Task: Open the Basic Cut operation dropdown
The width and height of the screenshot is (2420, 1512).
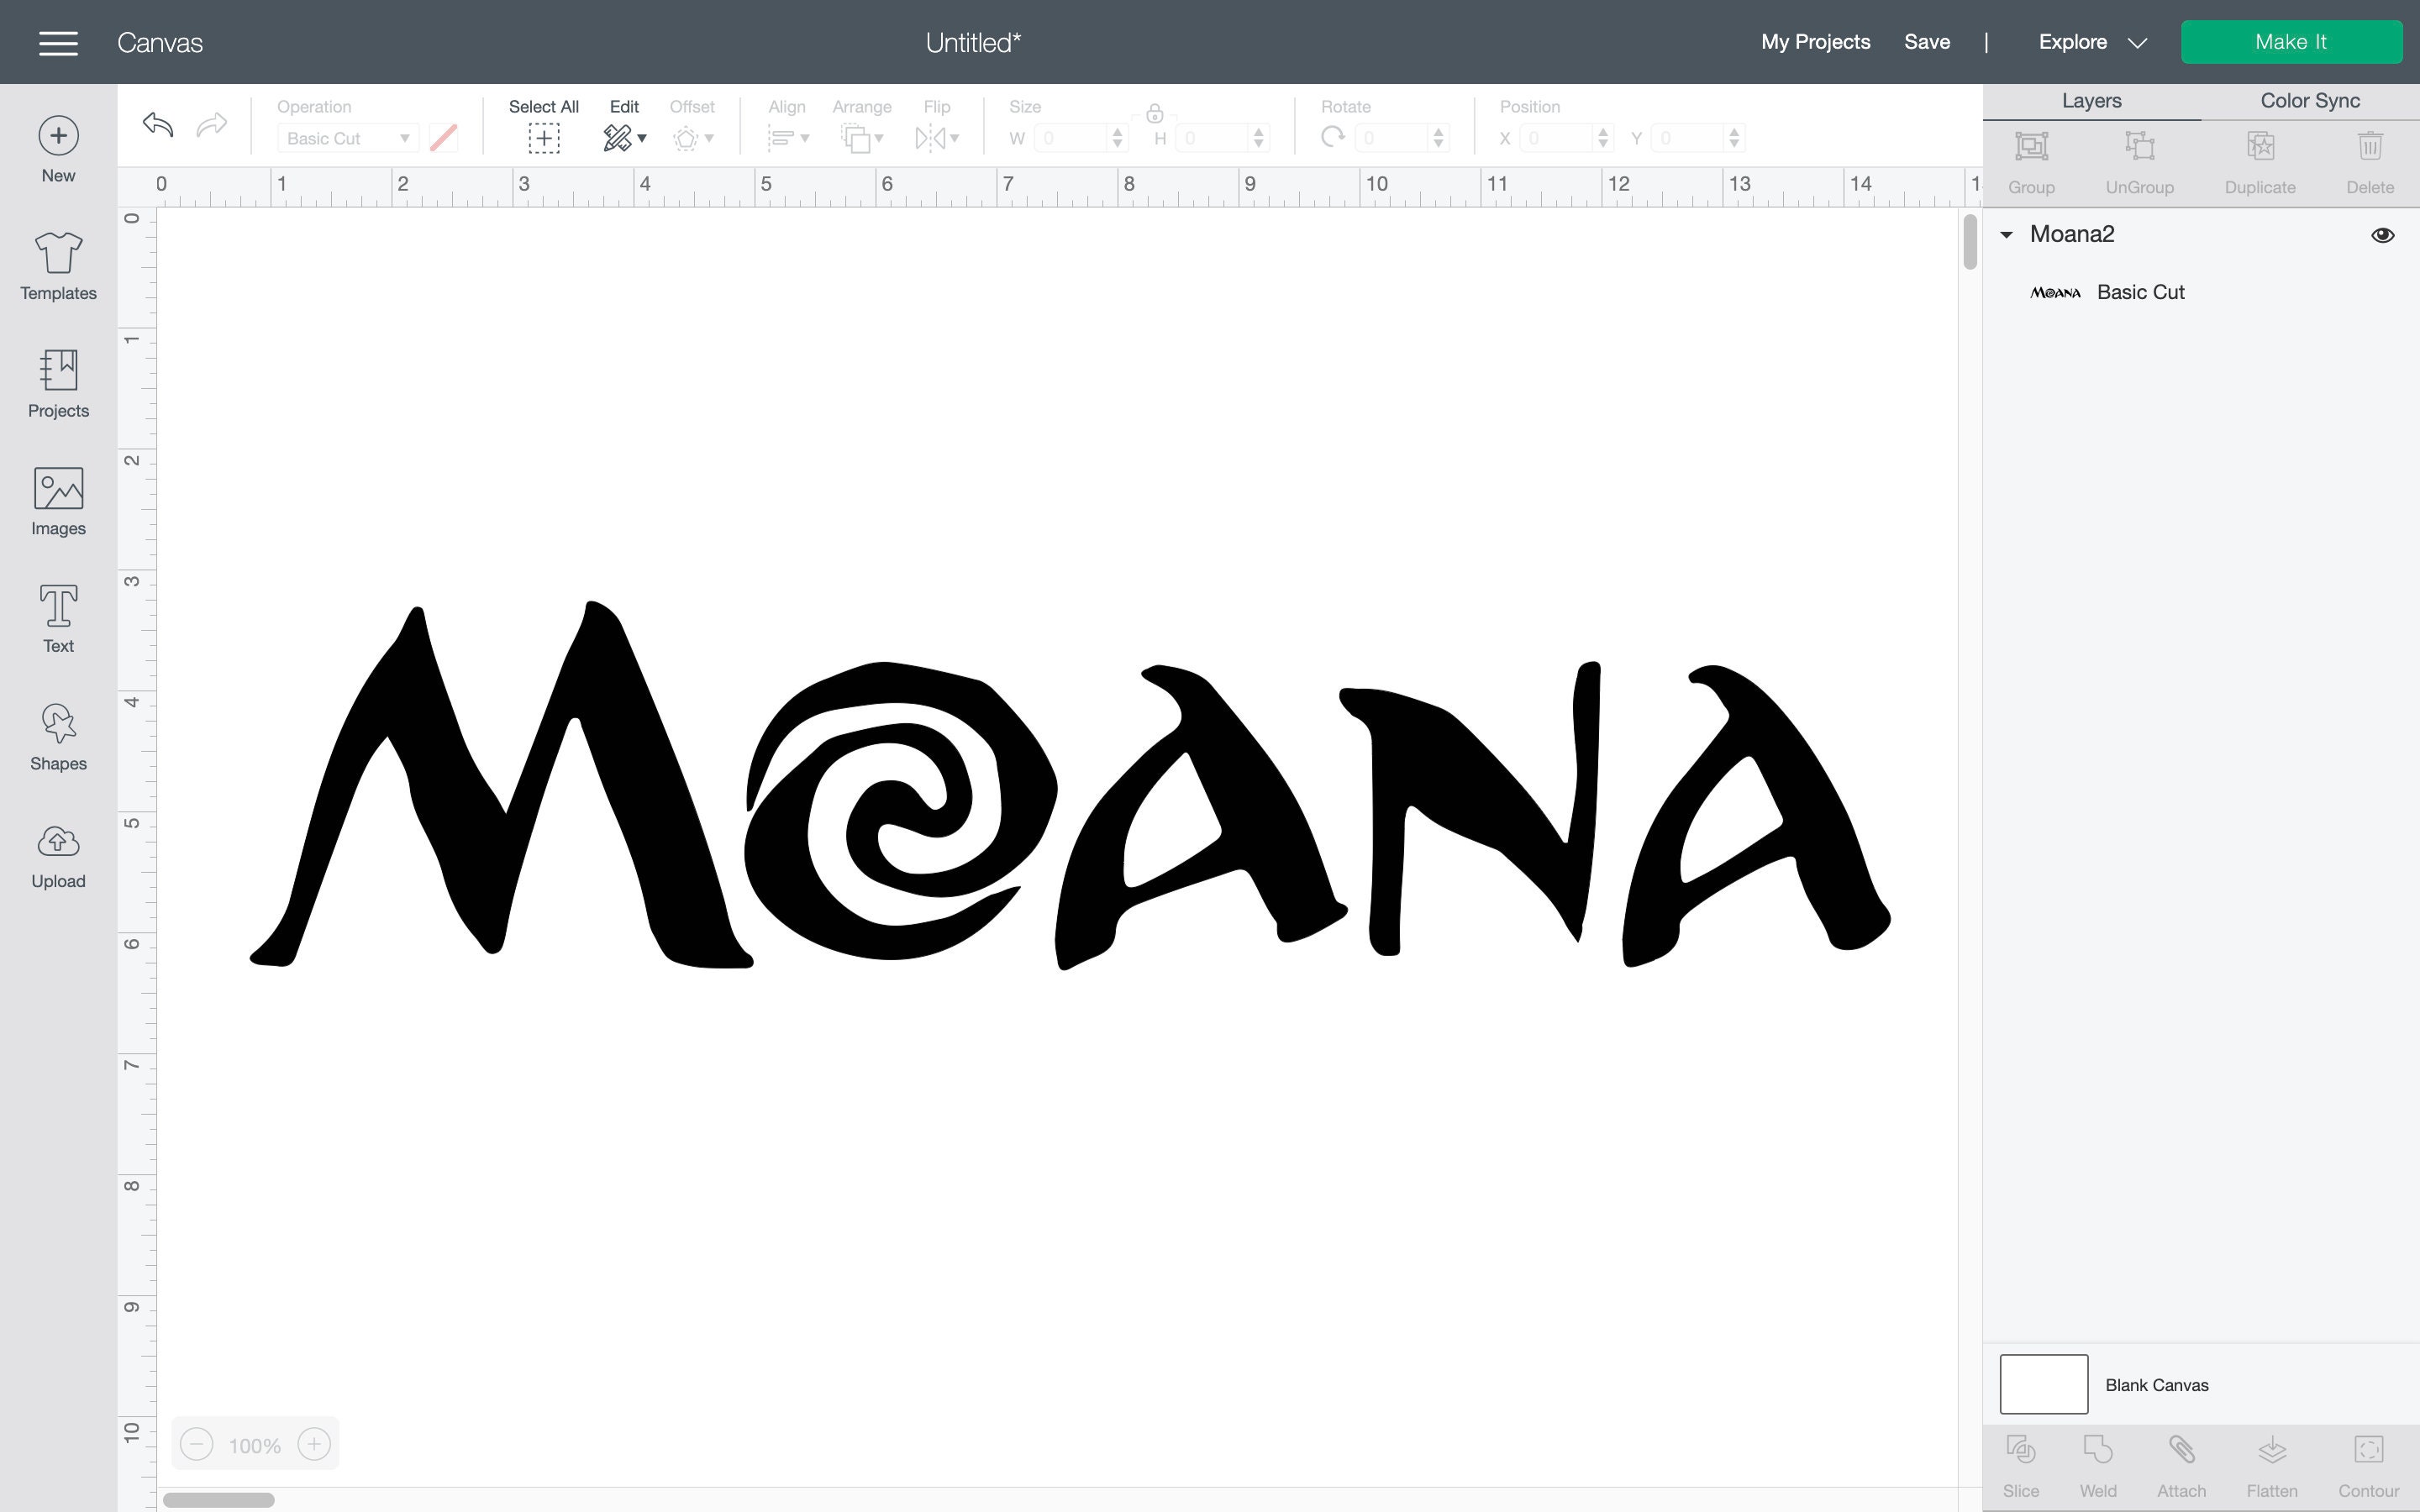Action: (x=347, y=138)
